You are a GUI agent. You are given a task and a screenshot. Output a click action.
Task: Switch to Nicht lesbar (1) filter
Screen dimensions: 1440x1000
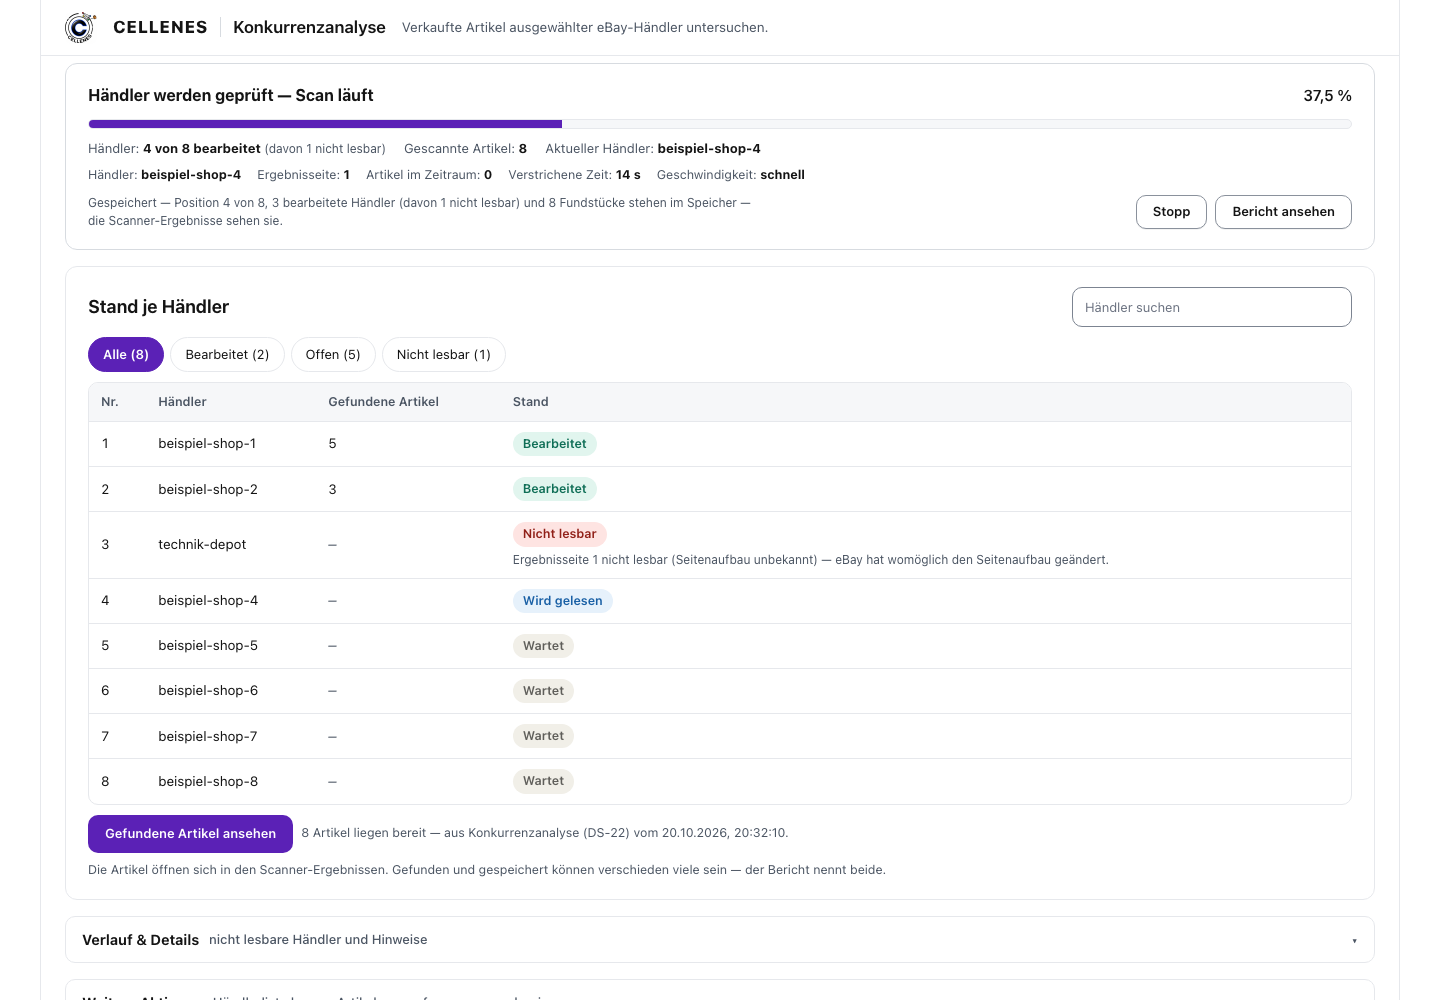click(443, 355)
